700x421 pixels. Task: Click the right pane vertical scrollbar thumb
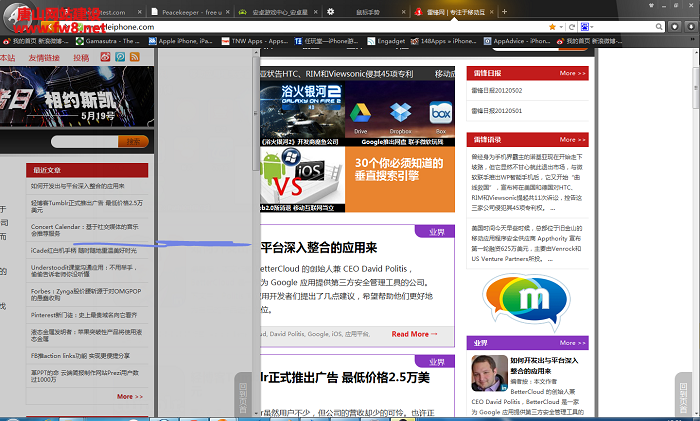click(x=696, y=88)
